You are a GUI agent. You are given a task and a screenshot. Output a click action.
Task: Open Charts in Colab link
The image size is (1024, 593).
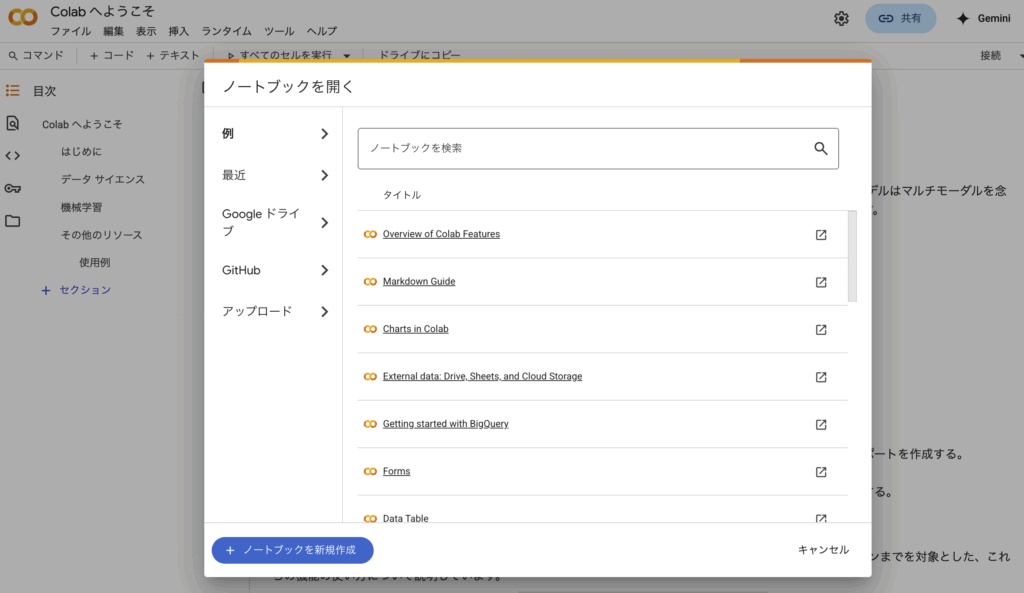(x=415, y=329)
